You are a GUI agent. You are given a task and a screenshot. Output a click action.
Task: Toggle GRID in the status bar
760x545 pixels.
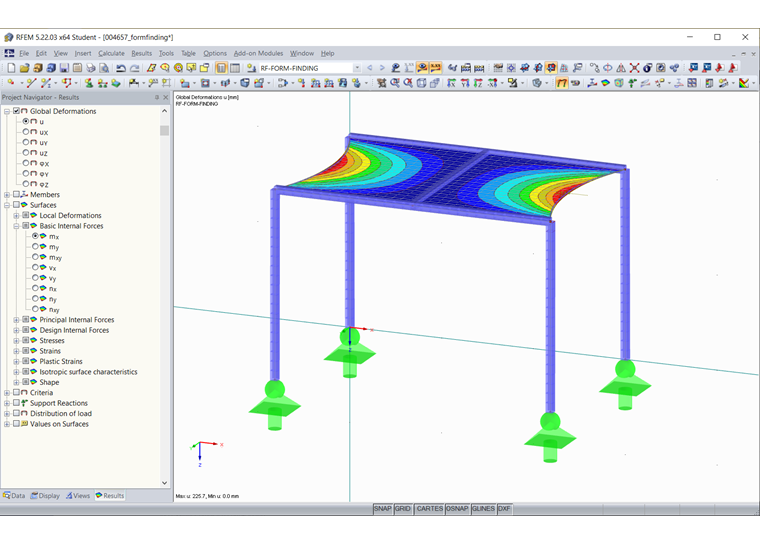(403, 509)
